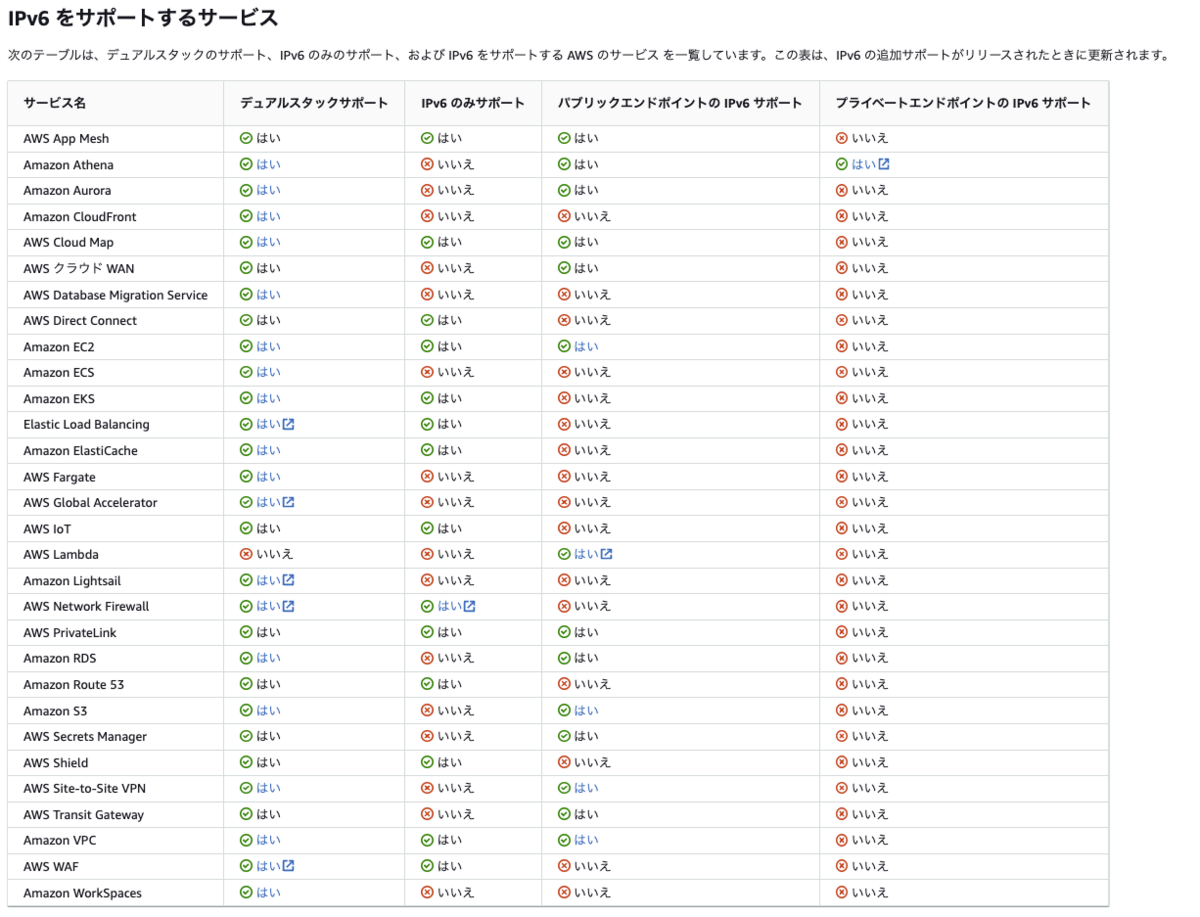The image size is (1200, 917).
Task: Select the Amazon Route 53 service name
Action: pos(74,685)
